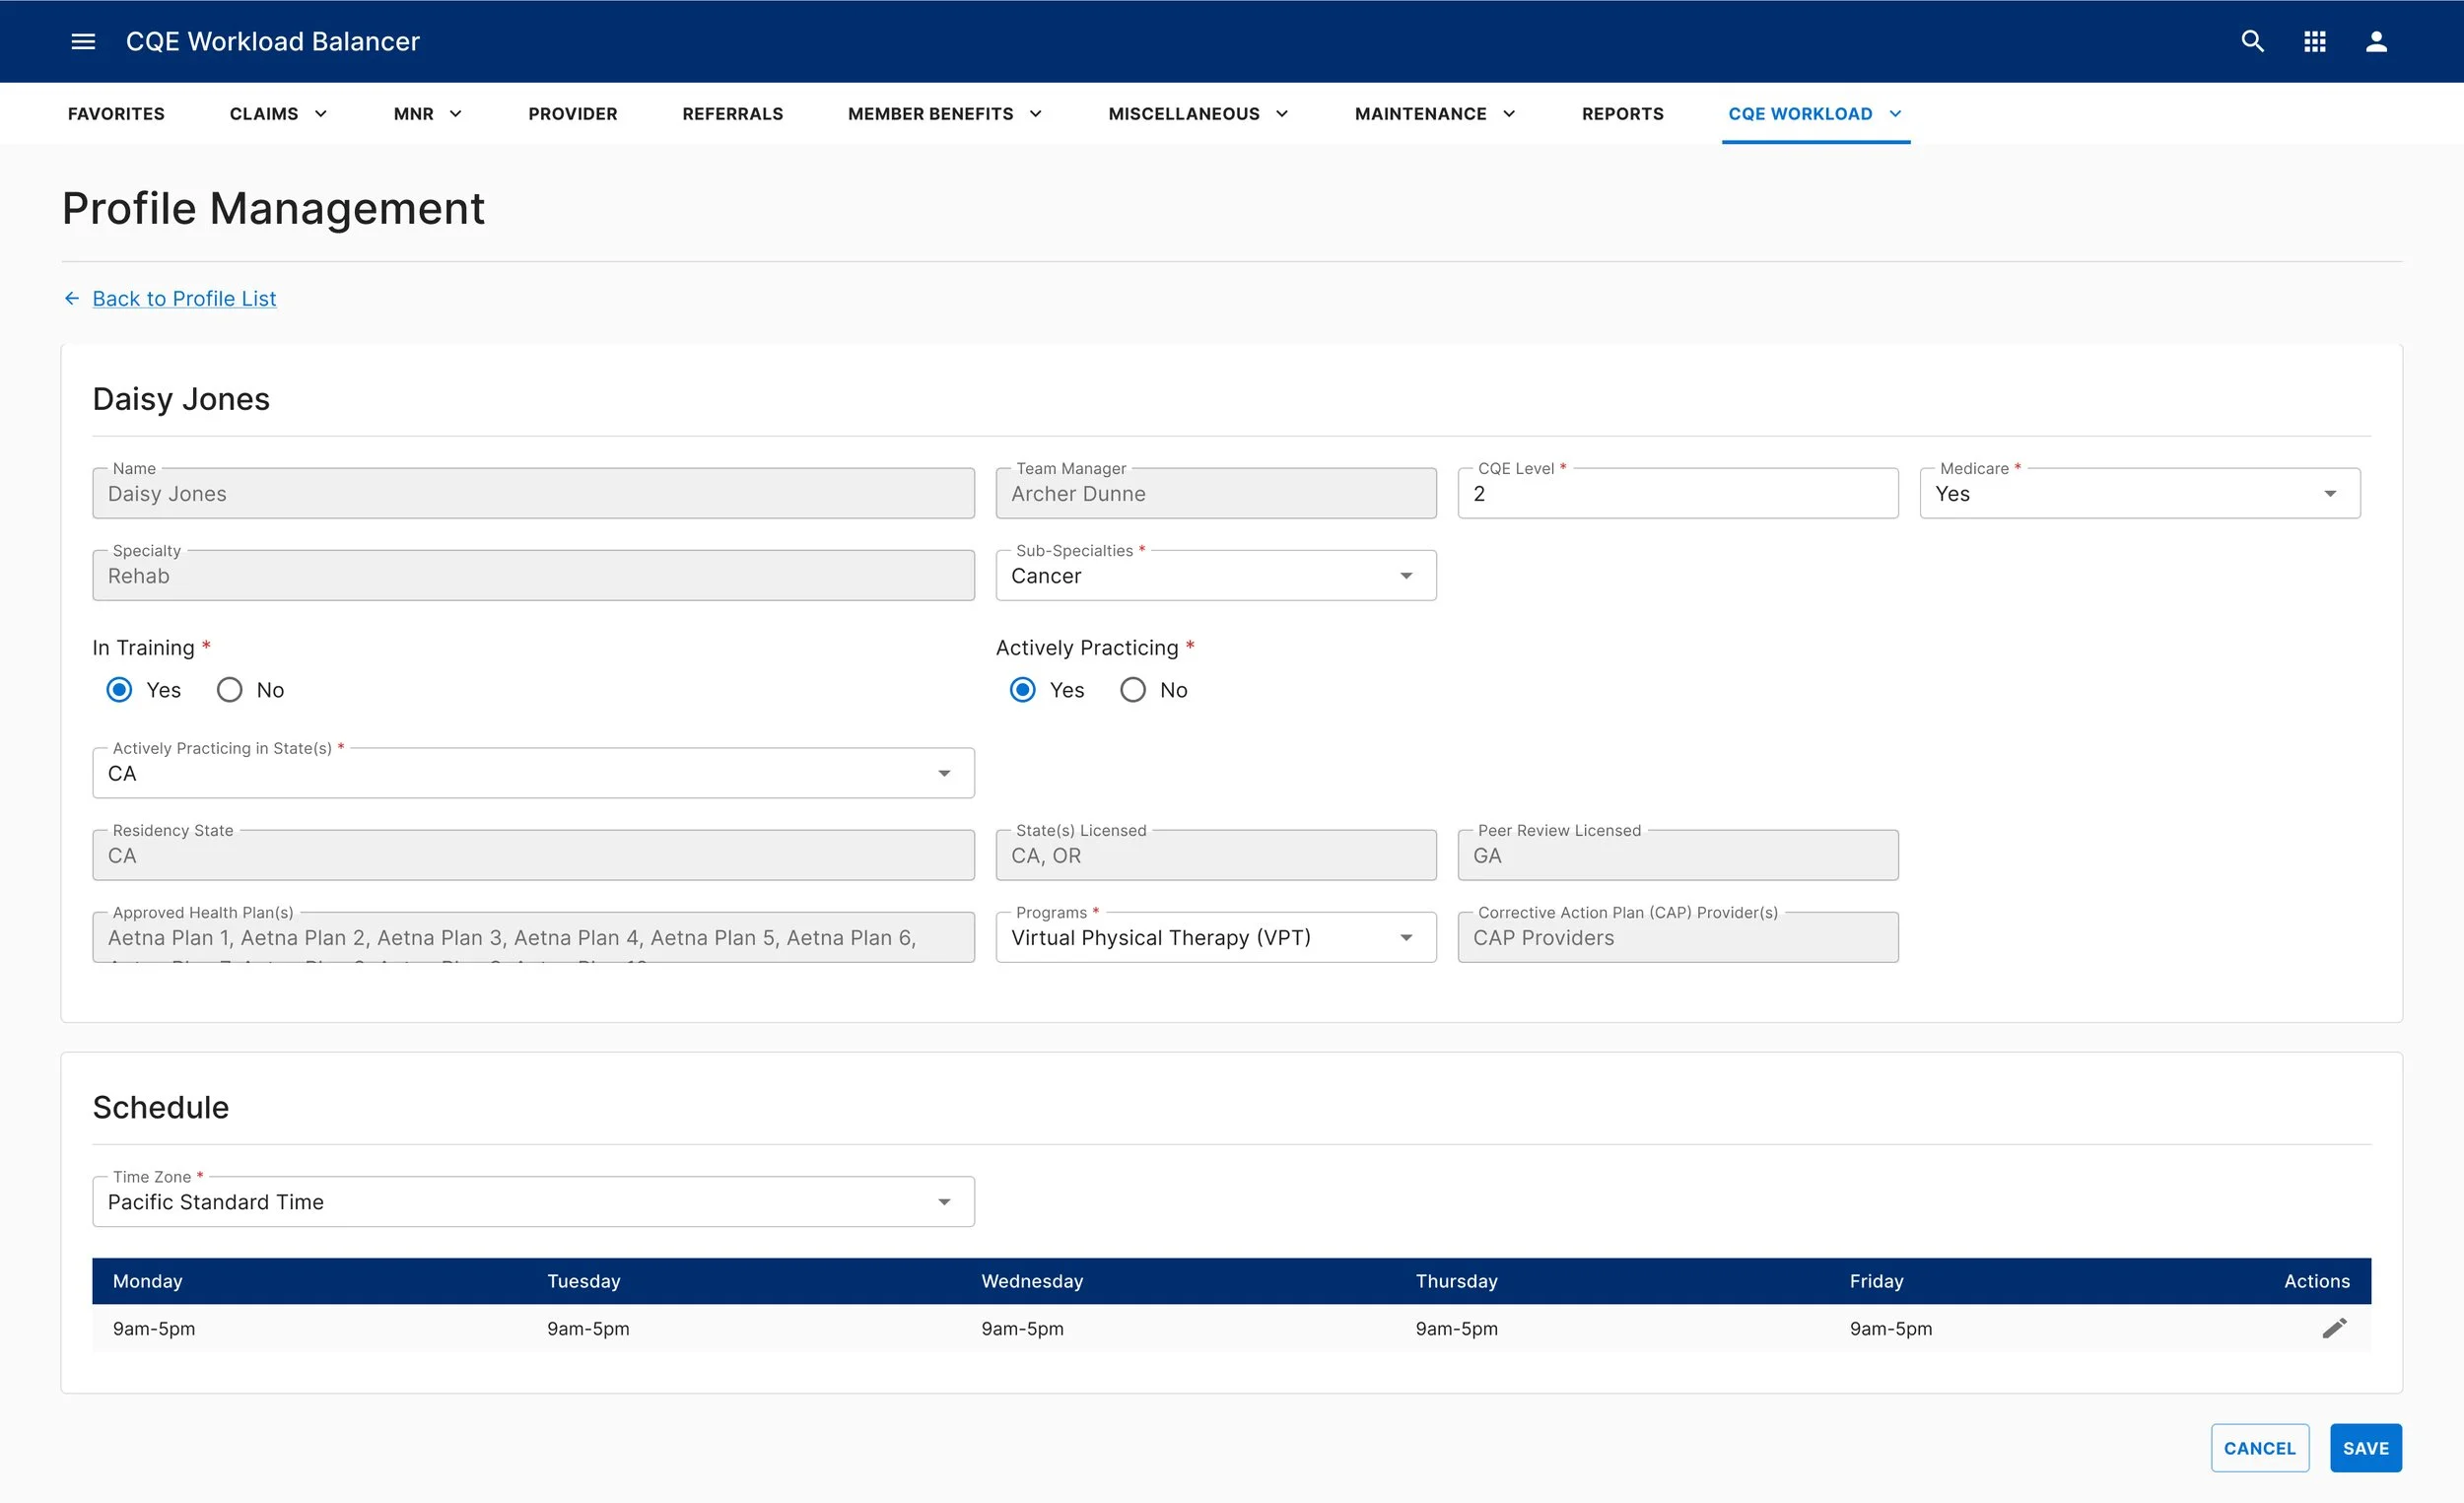This screenshot has height=1503, width=2464.
Task: Select No for In Training
Action: click(x=230, y=690)
